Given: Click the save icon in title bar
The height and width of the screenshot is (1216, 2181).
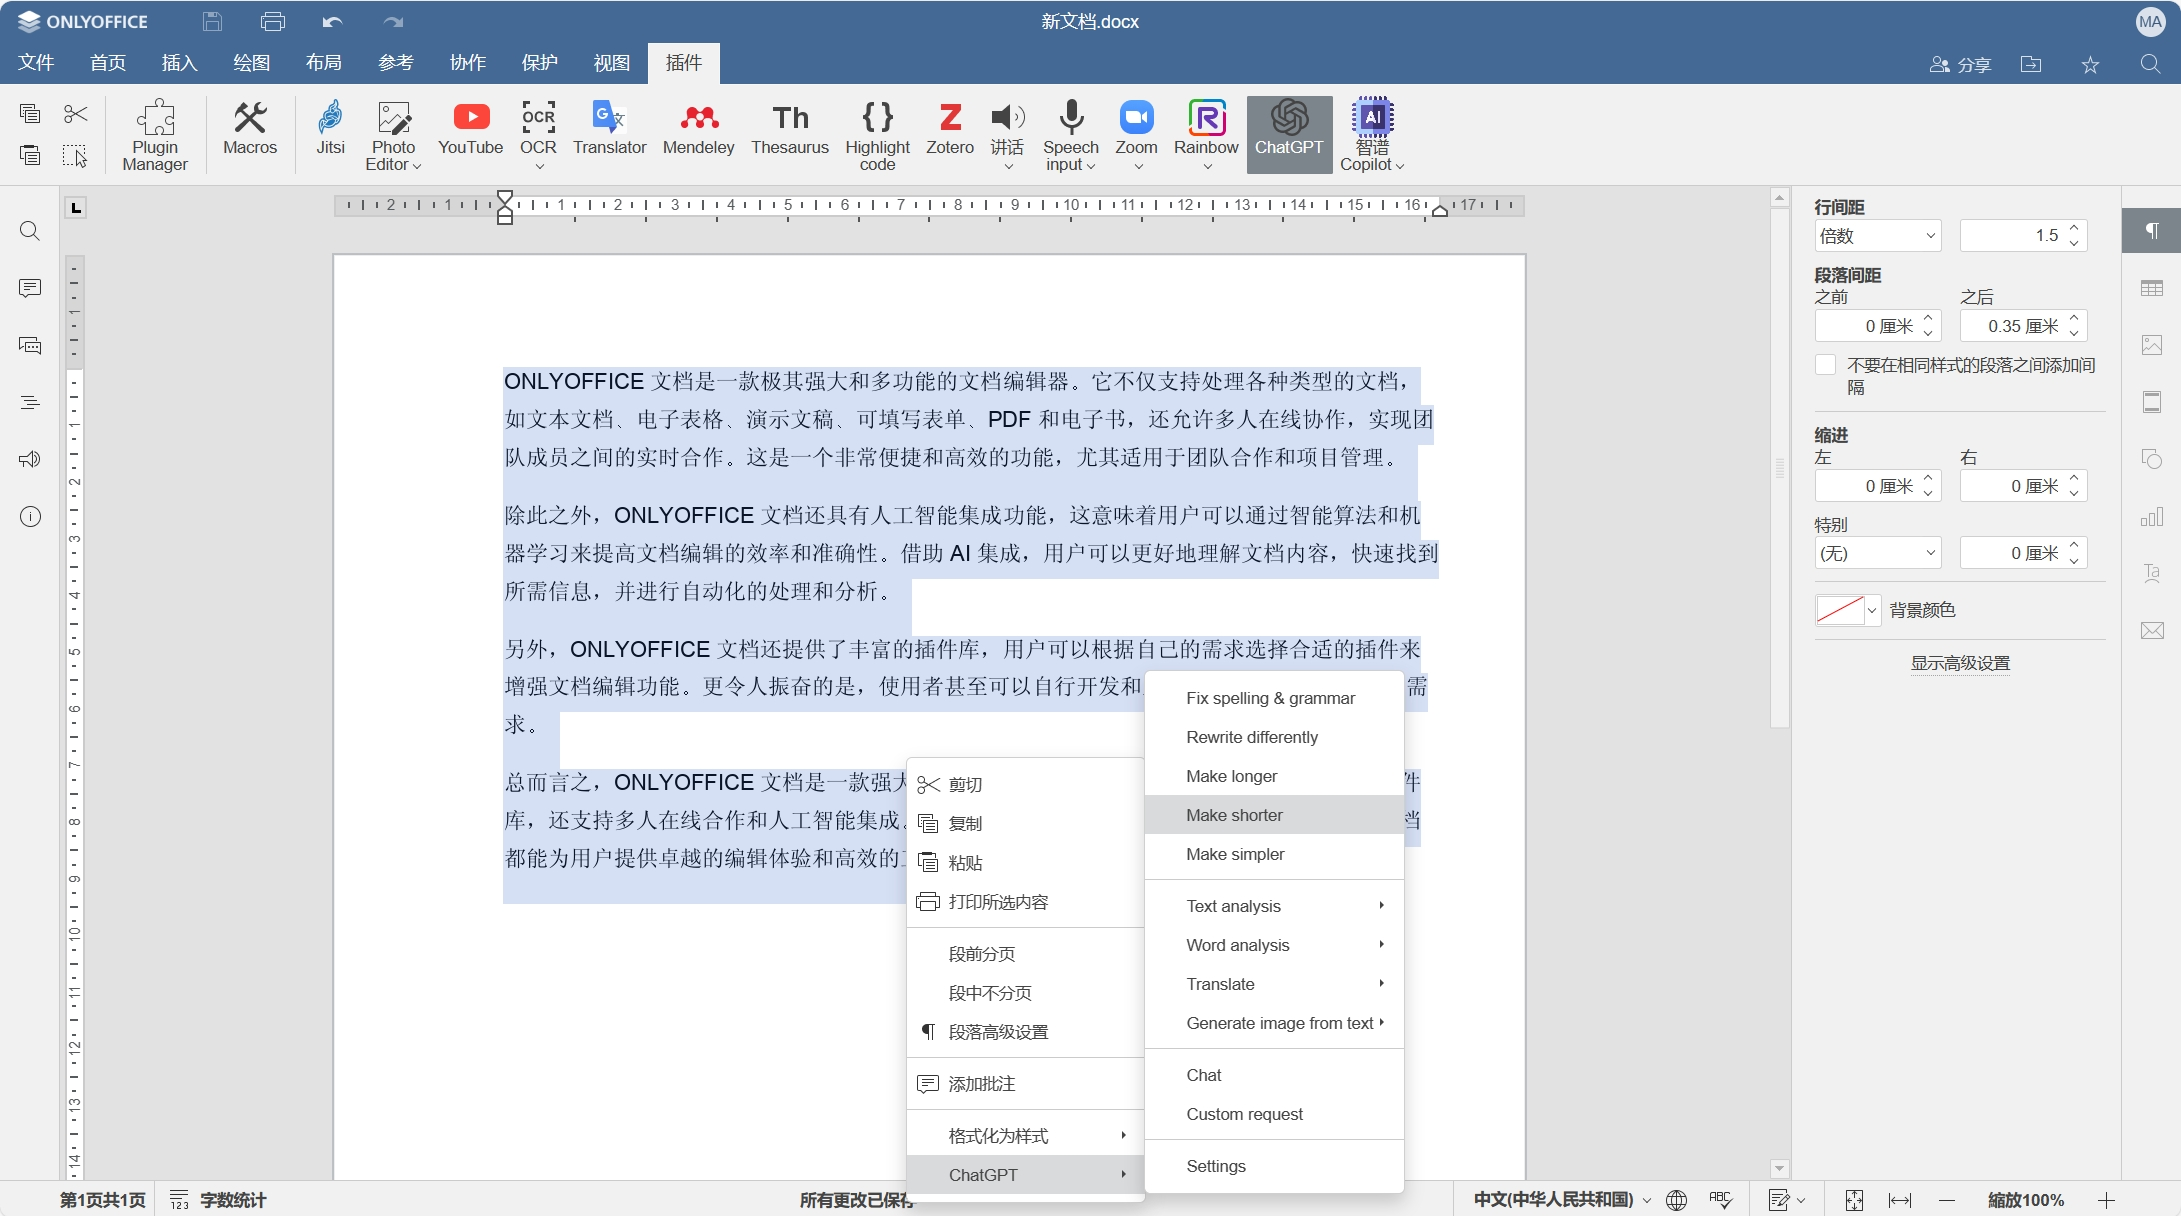Looking at the screenshot, I should [212, 21].
